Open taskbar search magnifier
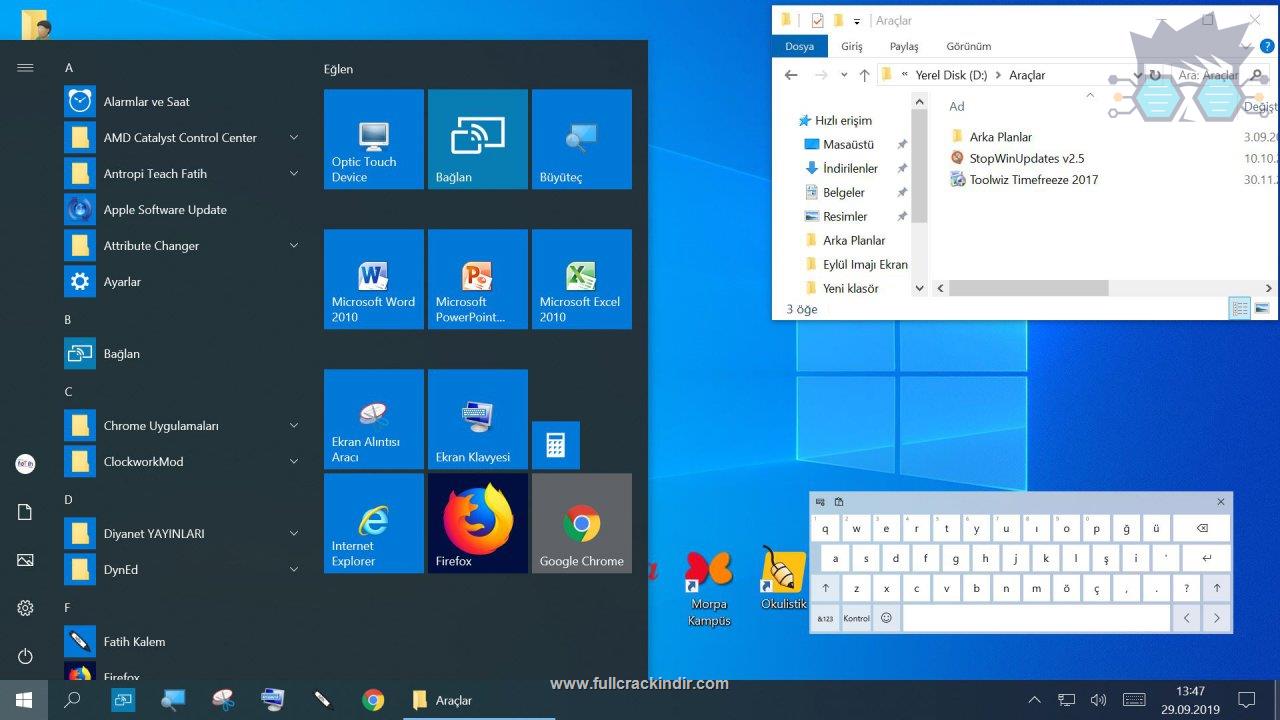Screen dimensions: 1280x720 (x=72, y=700)
